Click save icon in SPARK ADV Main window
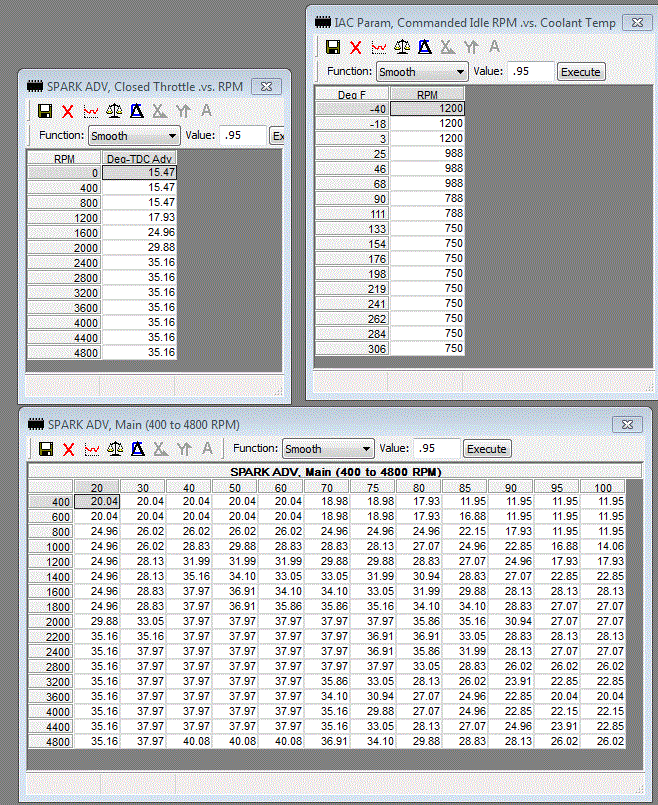The width and height of the screenshot is (658, 805). pos(45,449)
